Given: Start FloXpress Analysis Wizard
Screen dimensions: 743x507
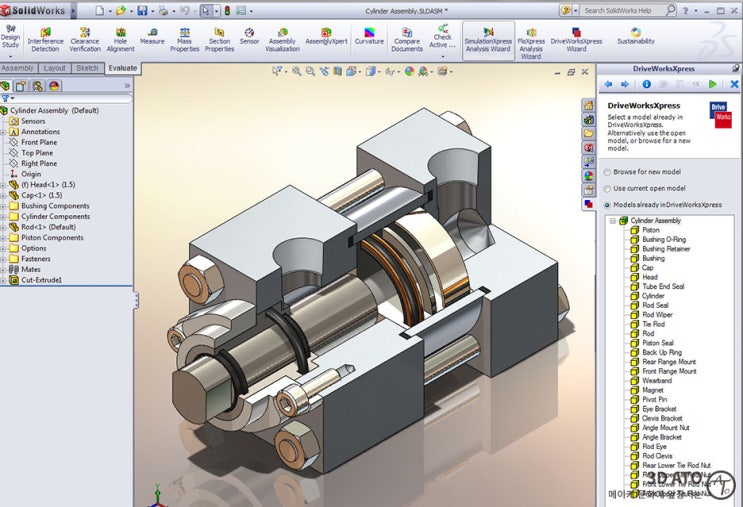Looking at the screenshot, I should coord(531,43).
